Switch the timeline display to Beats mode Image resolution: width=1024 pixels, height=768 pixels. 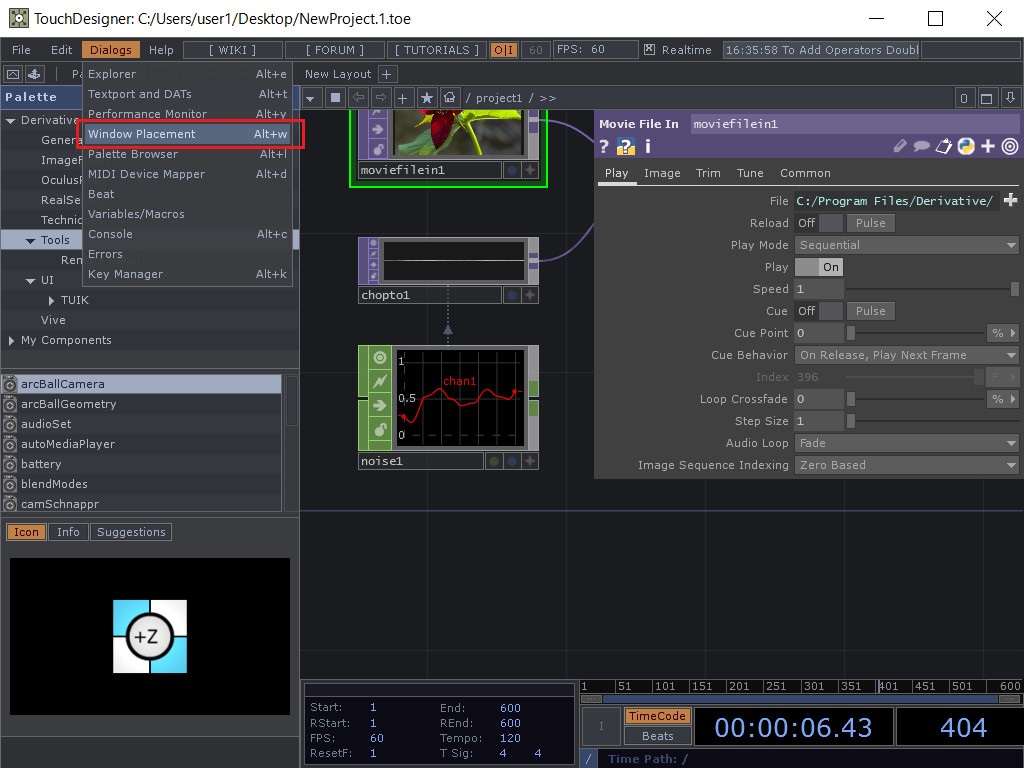(657, 736)
